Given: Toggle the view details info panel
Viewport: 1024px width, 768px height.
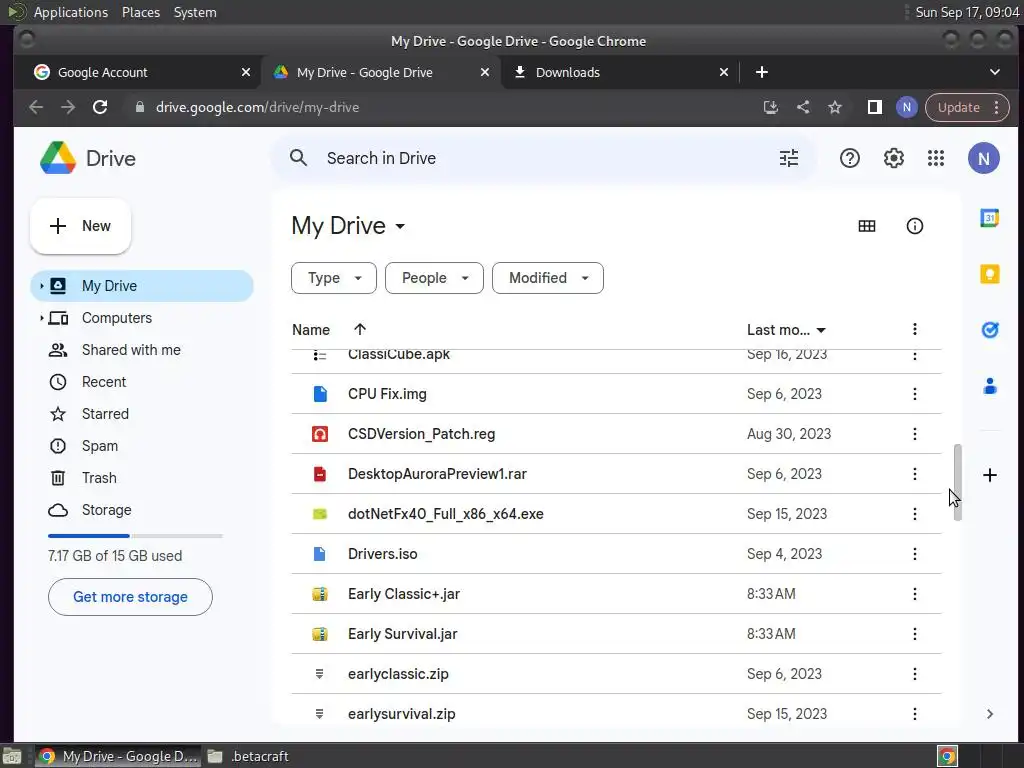Looking at the screenshot, I should pos(914,226).
